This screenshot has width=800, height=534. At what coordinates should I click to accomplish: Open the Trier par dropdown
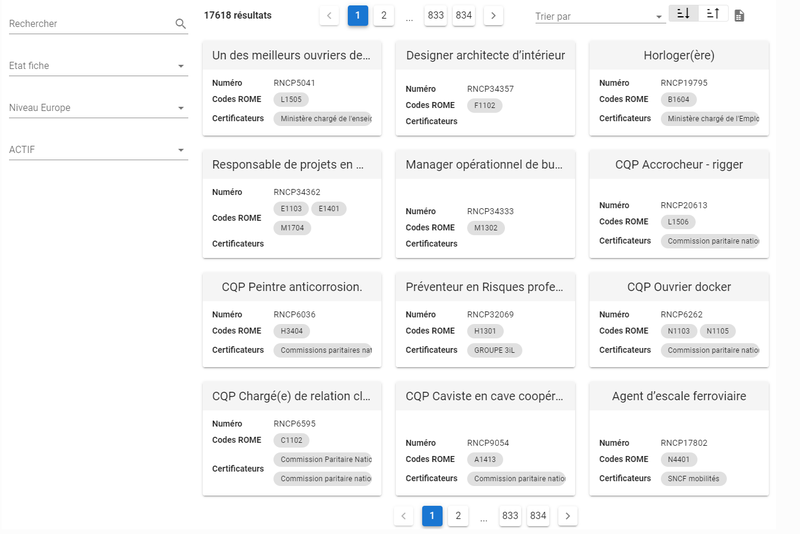pyautogui.click(x=598, y=17)
